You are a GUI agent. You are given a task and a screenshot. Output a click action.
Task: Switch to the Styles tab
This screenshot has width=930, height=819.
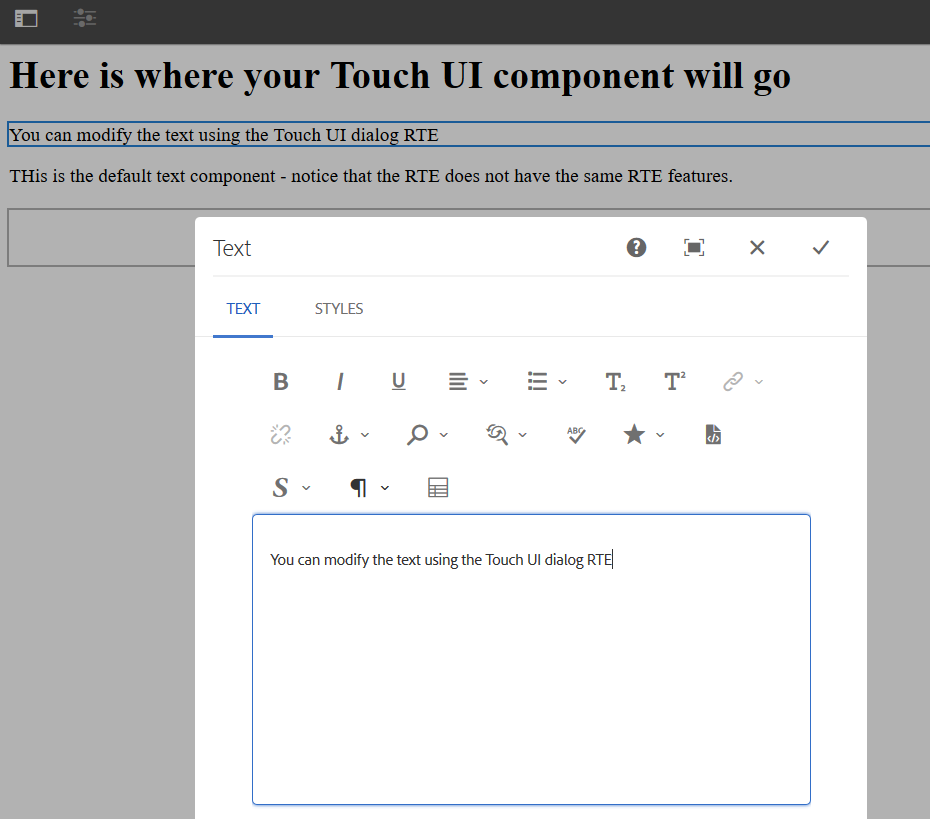(339, 309)
